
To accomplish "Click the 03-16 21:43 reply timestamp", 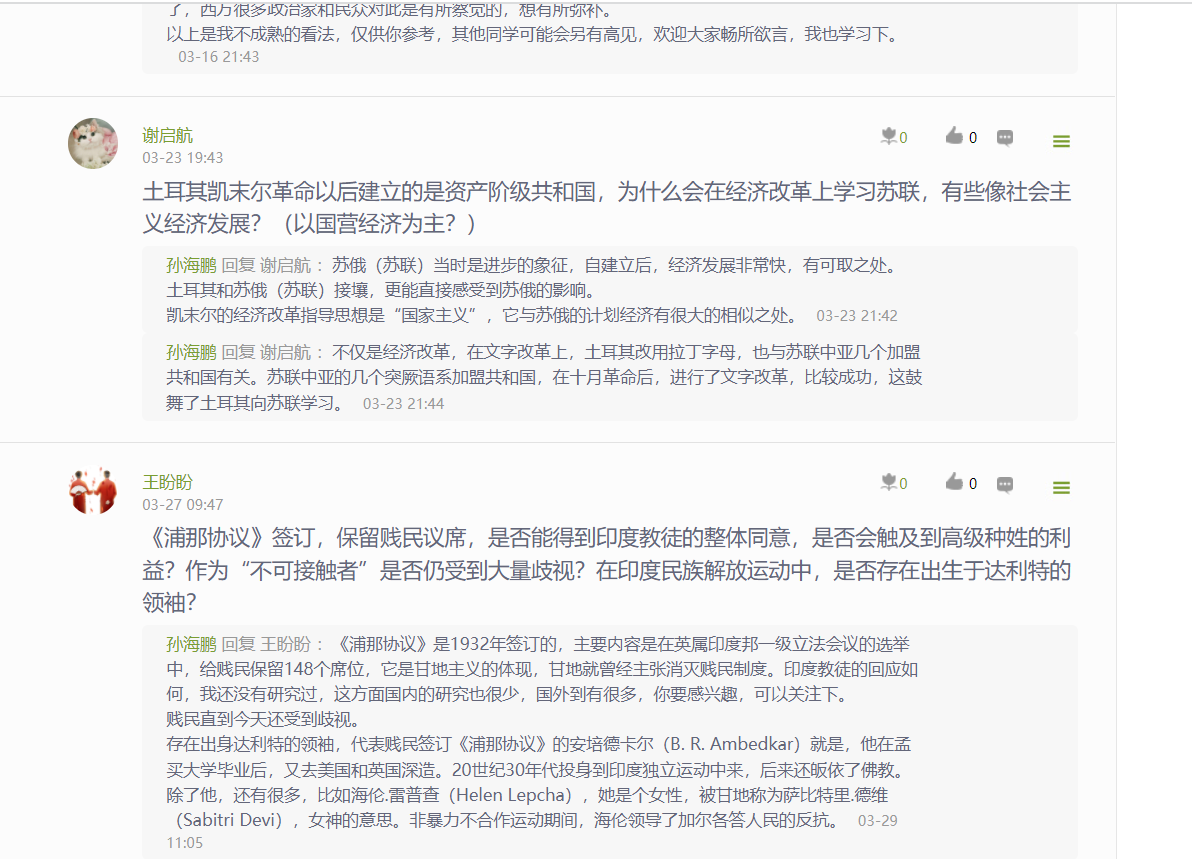I will (x=218, y=57).
